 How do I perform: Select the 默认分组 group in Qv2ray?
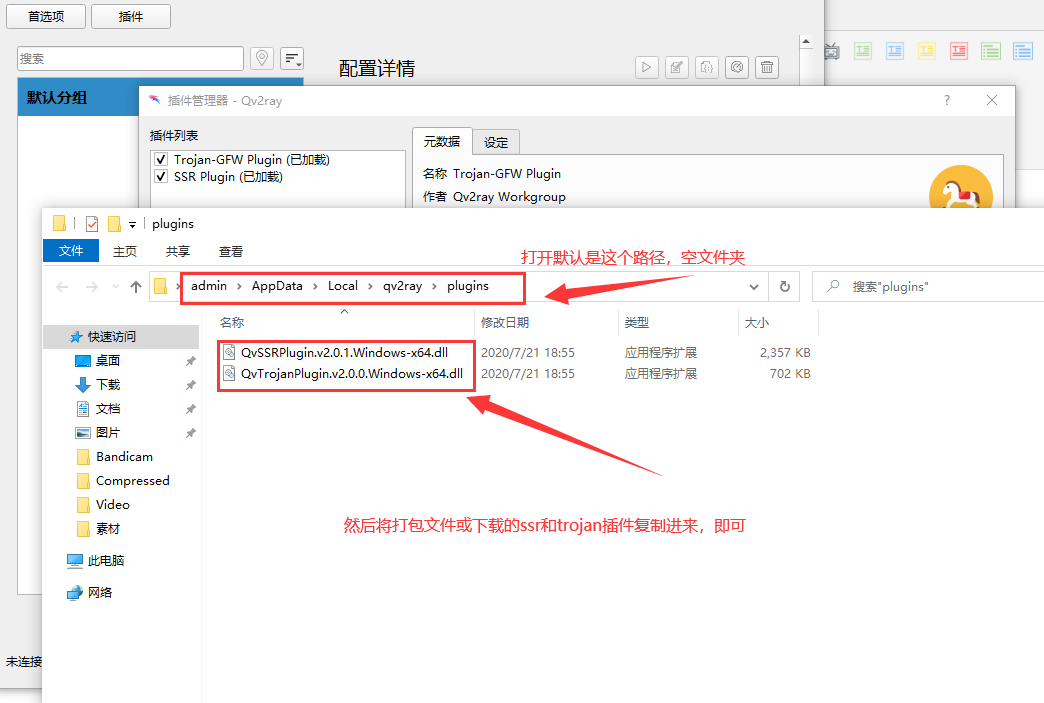[79, 97]
